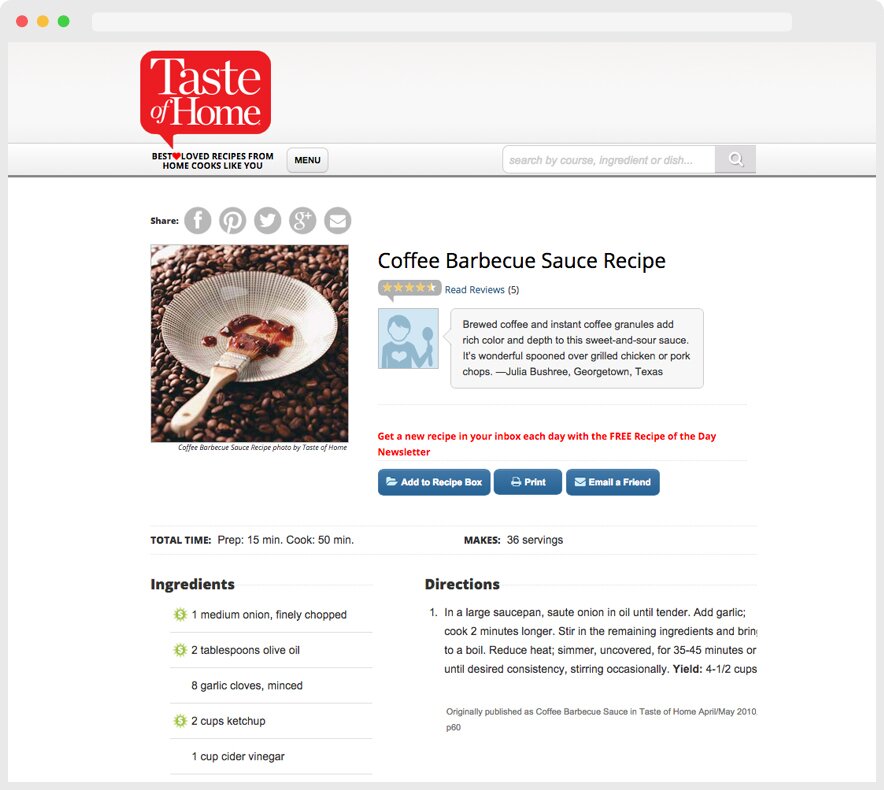Share recipe on Facebook icon

click(198, 220)
